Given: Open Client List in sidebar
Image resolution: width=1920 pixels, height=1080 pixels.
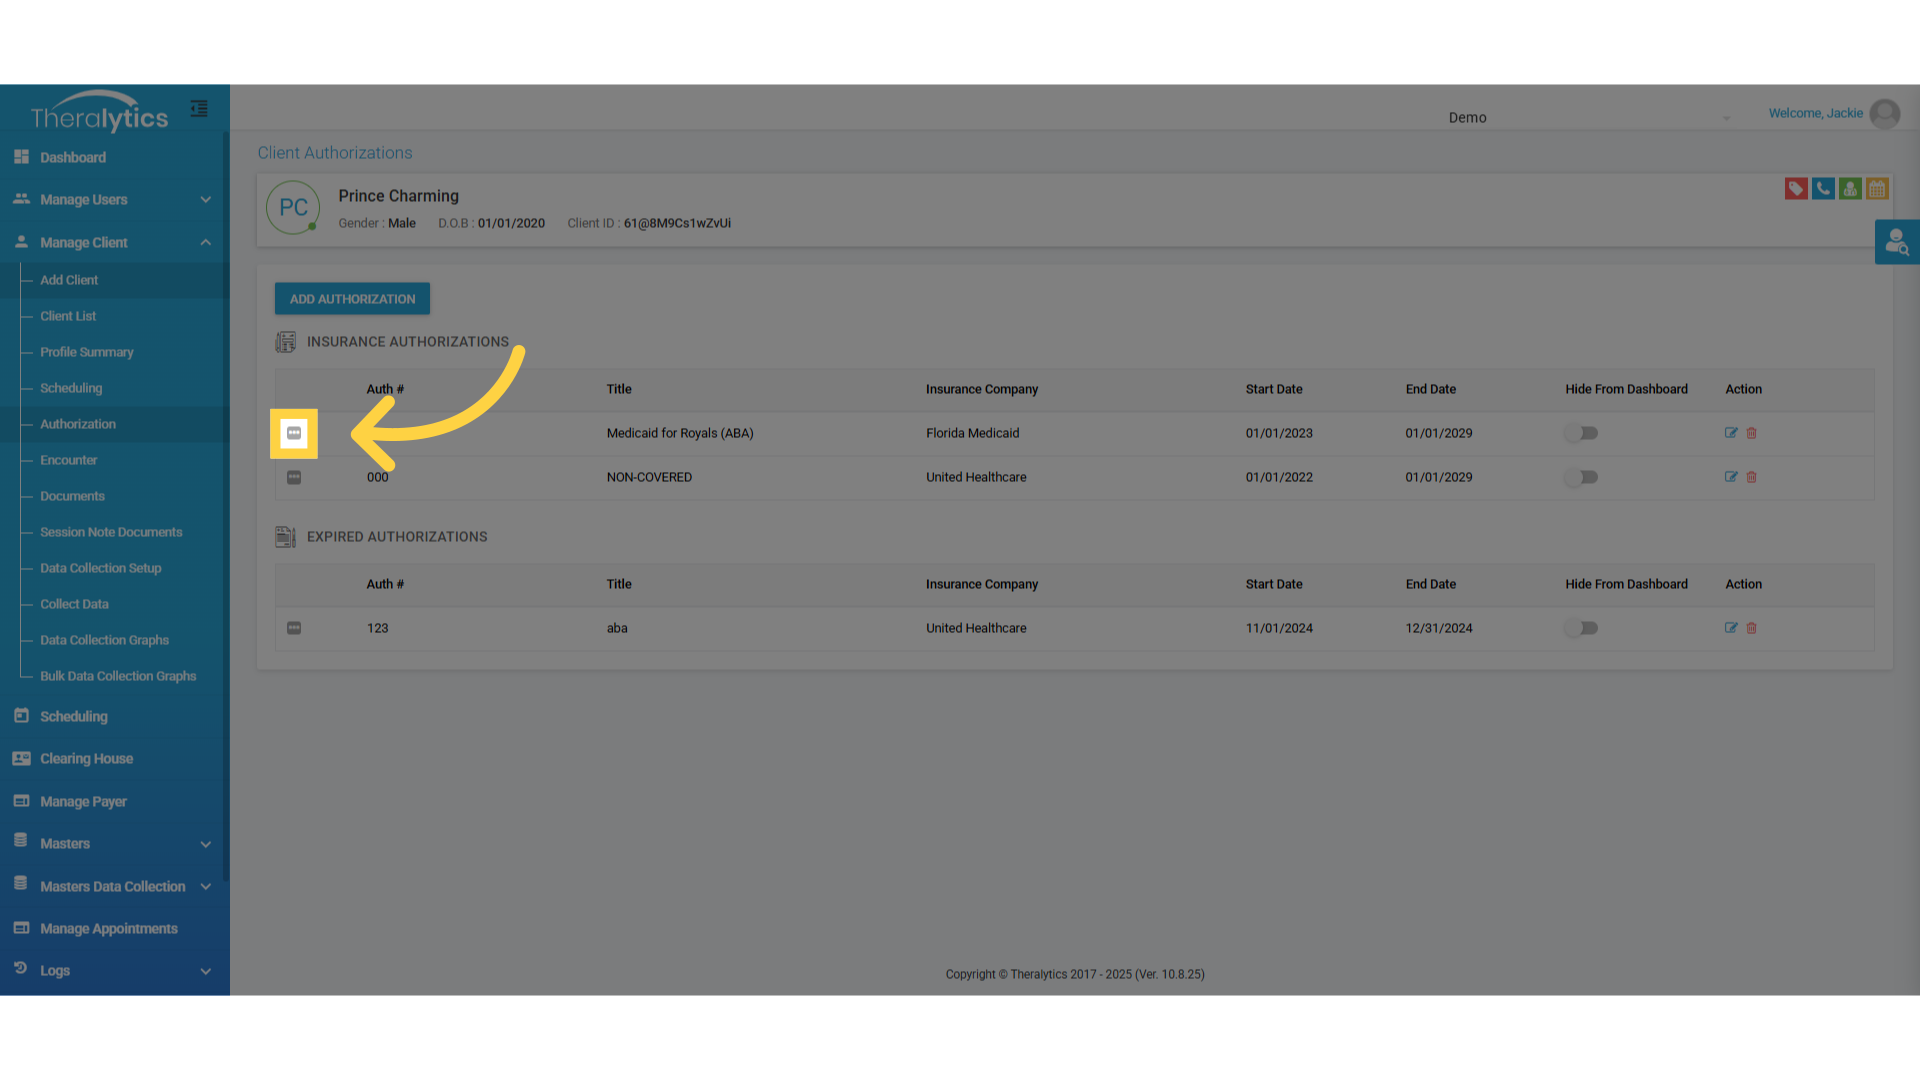Looking at the screenshot, I should pyautogui.click(x=68, y=316).
